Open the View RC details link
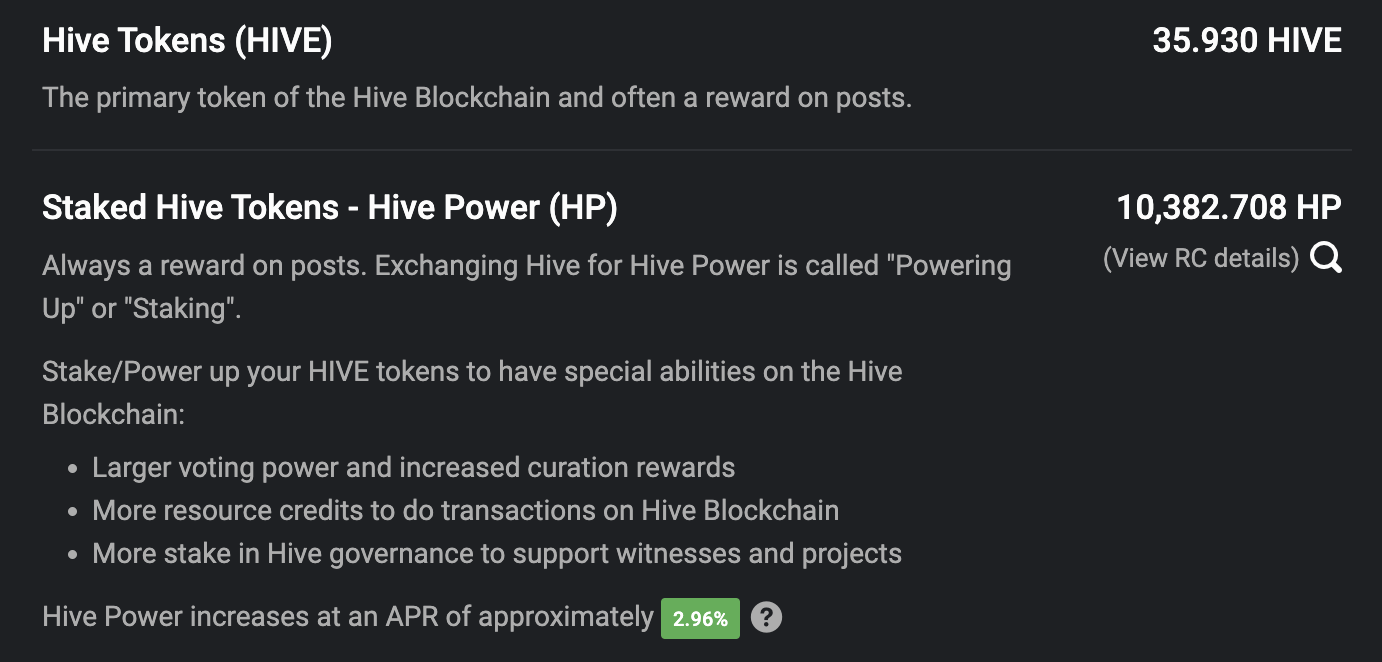This screenshot has width=1382, height=662. pyautogui.click(x=1201, y=258)
